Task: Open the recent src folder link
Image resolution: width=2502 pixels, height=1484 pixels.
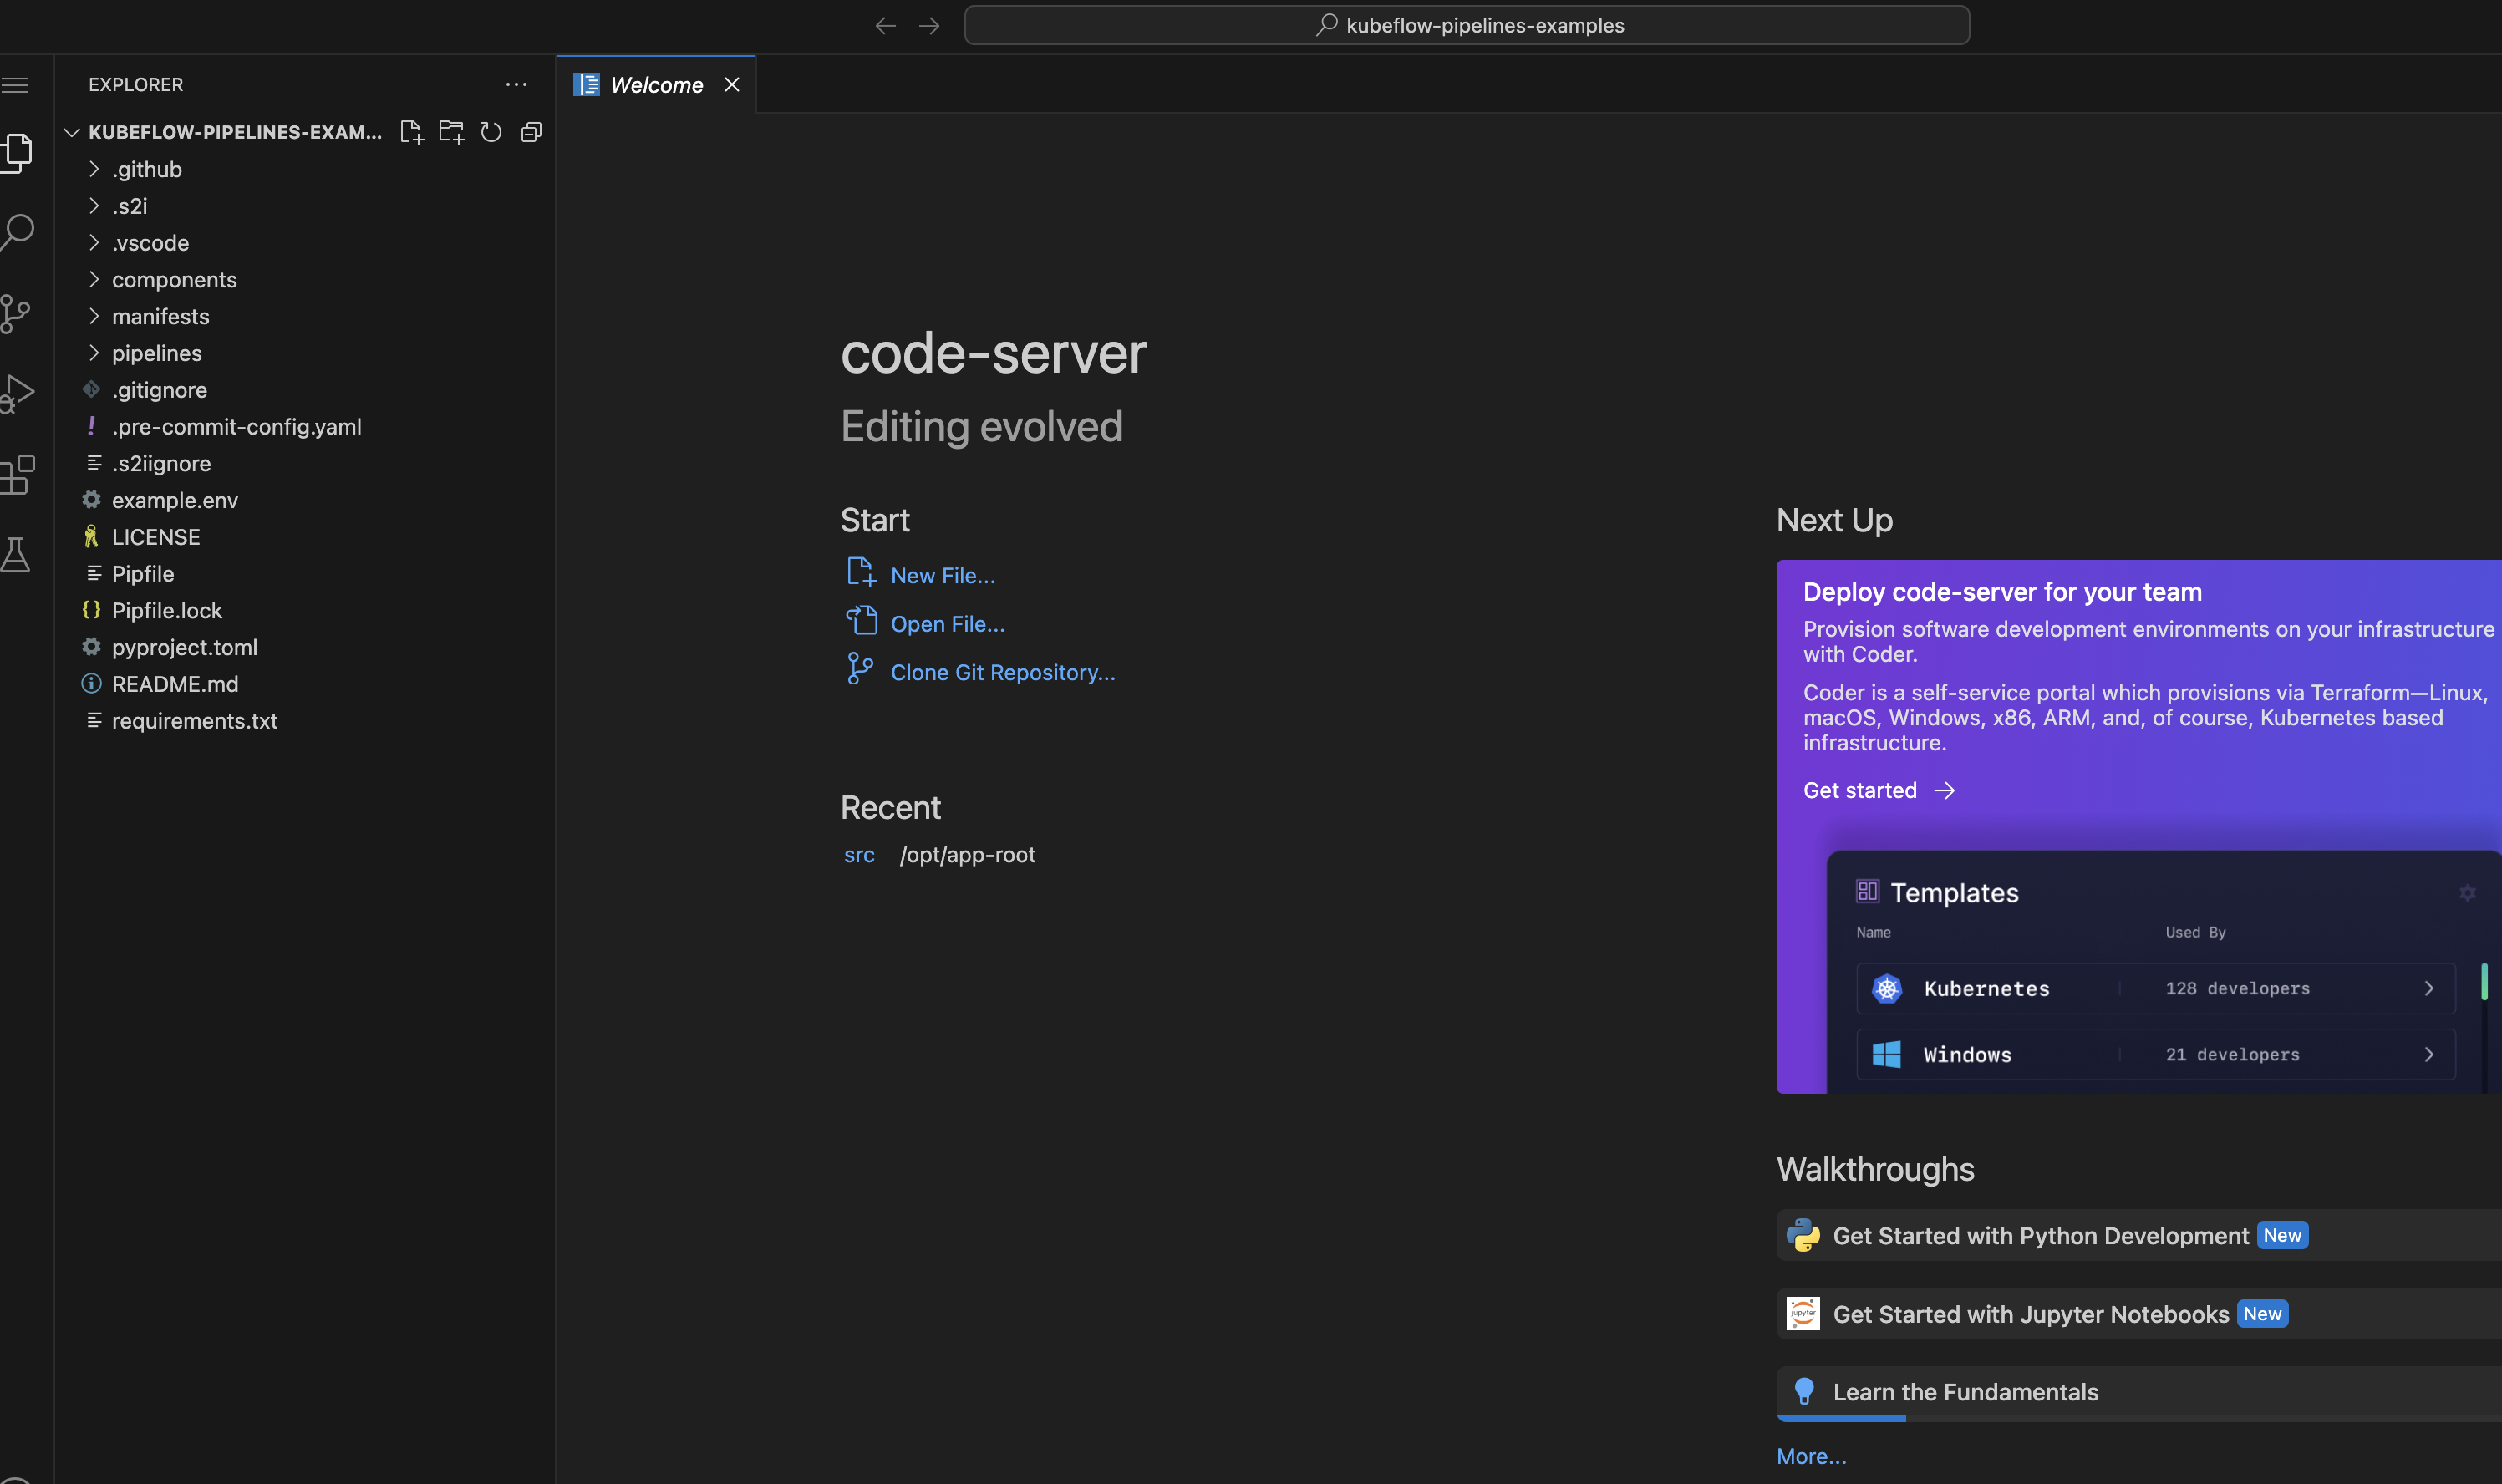Action: (x=859, y=855)
